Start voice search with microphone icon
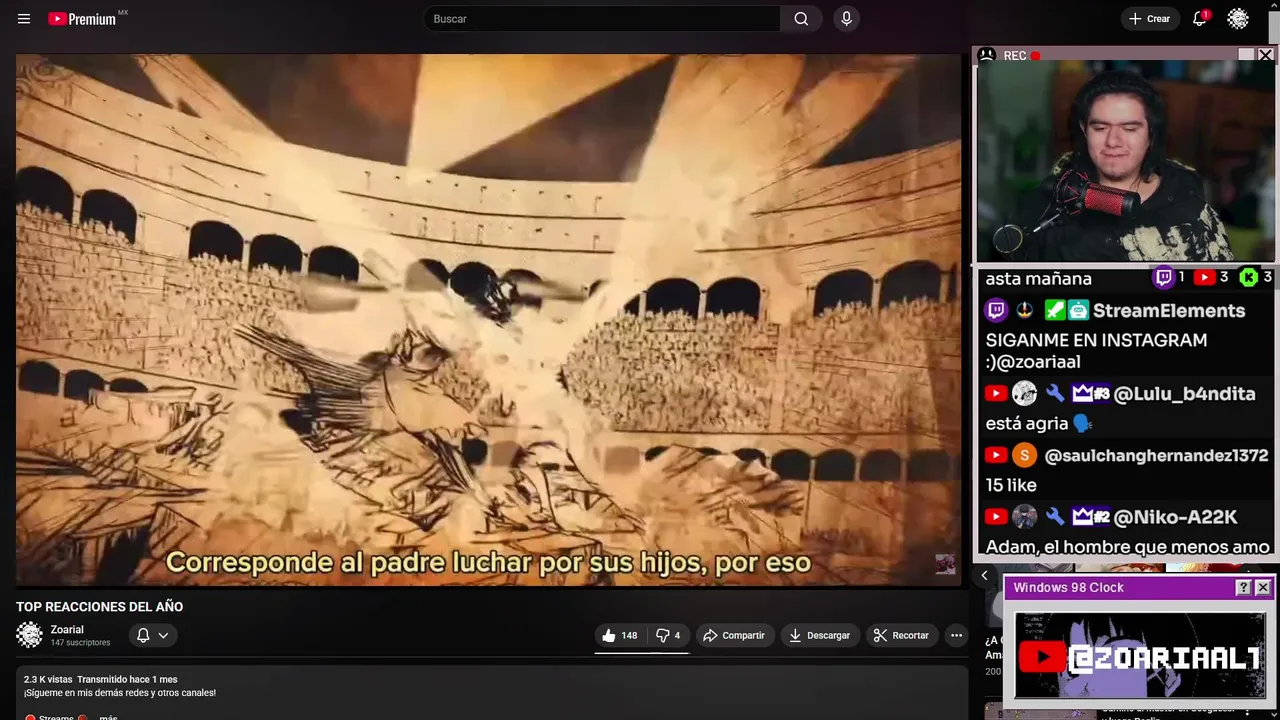Viewport: 1280px width, 720px height. point(846,19)
